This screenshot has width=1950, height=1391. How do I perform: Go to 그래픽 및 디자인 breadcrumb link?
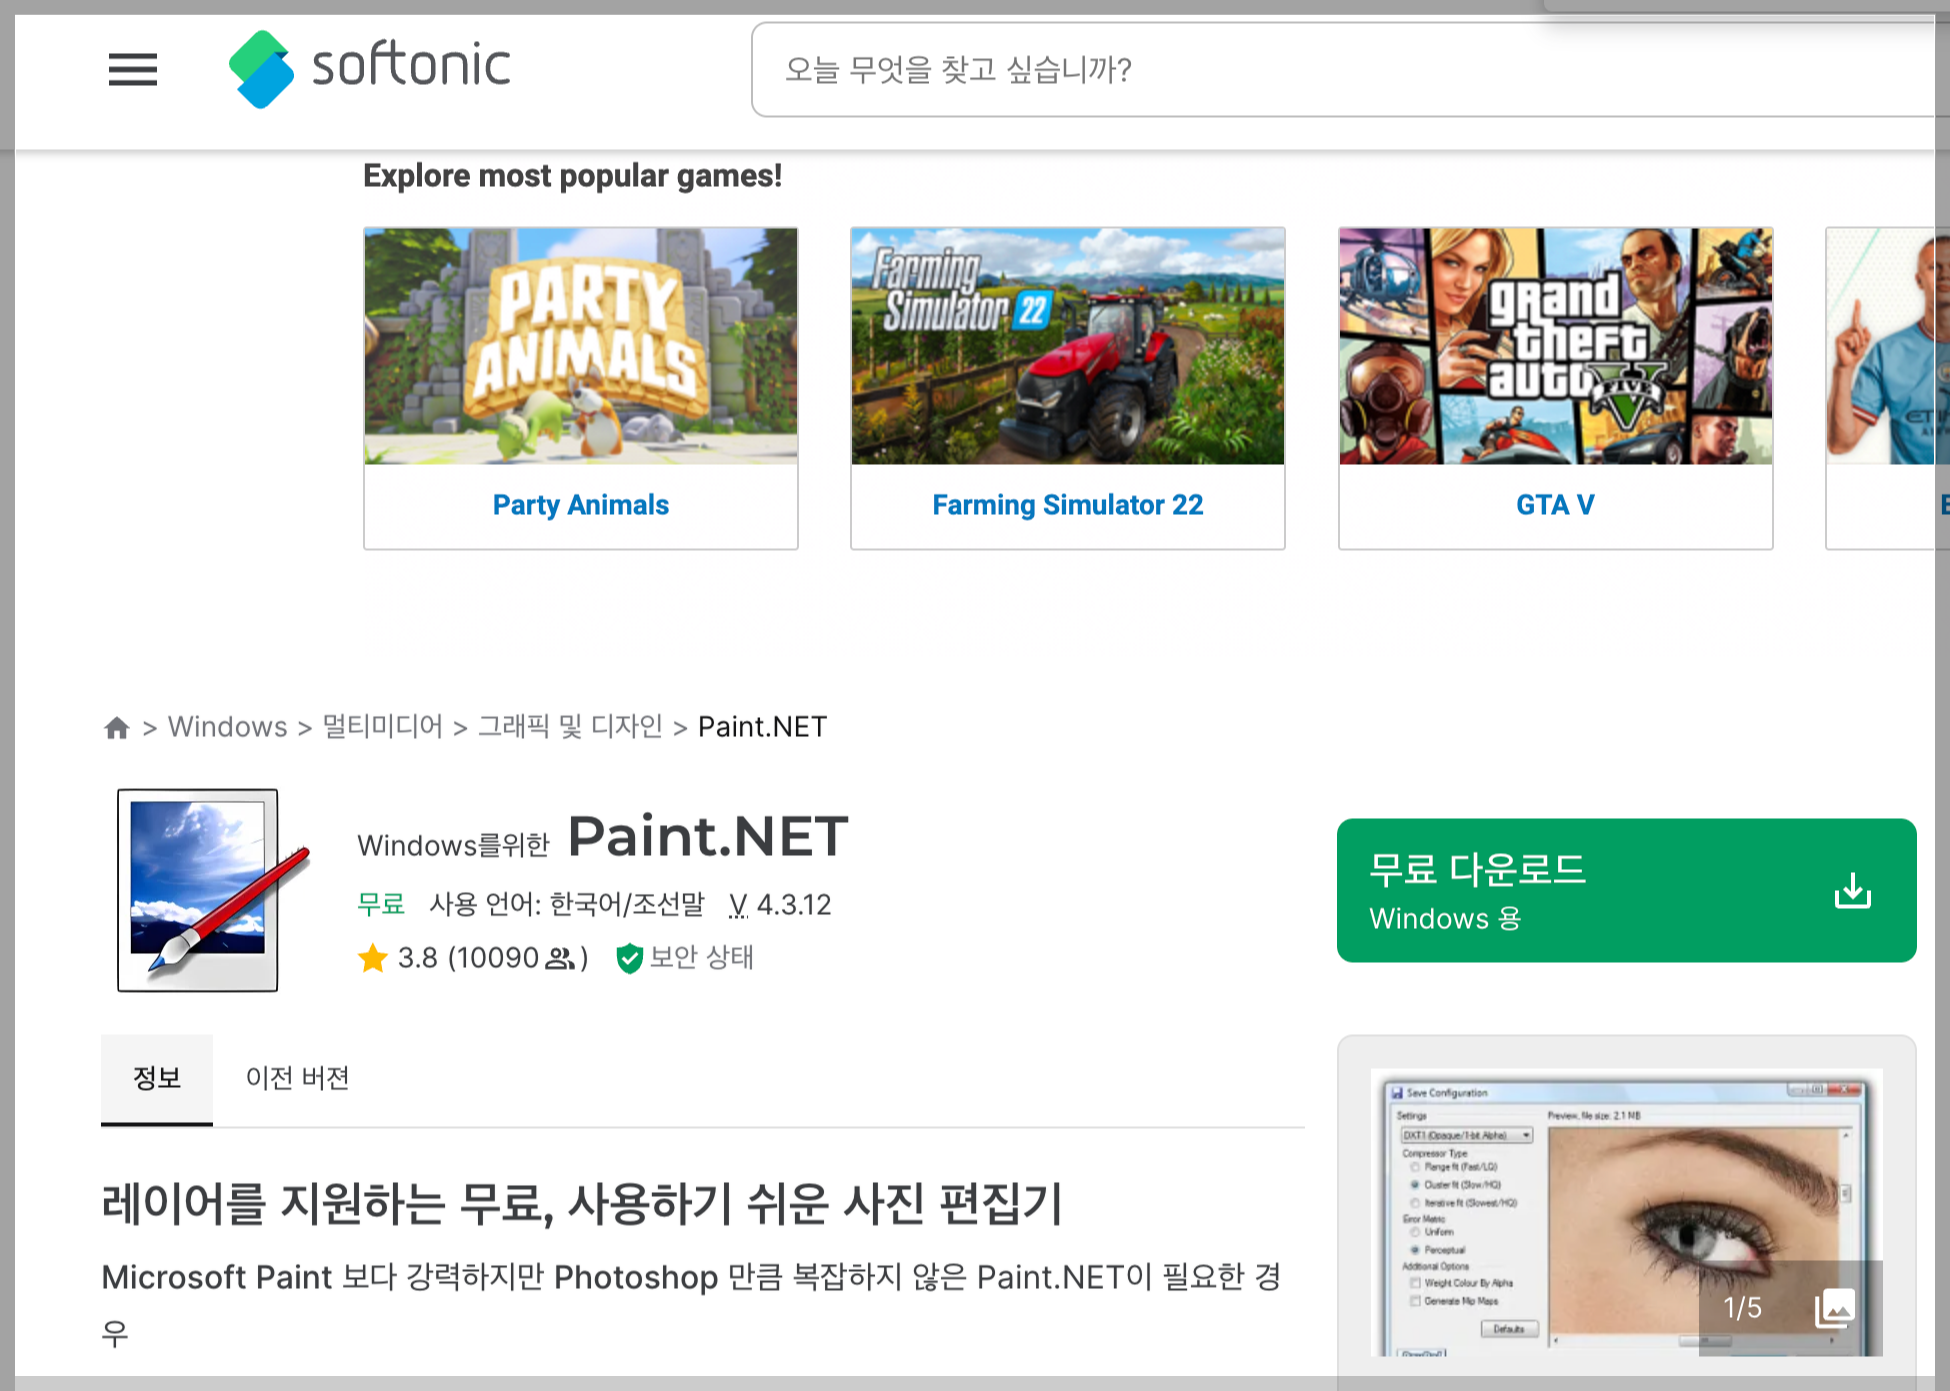click(x=570, y=727)
